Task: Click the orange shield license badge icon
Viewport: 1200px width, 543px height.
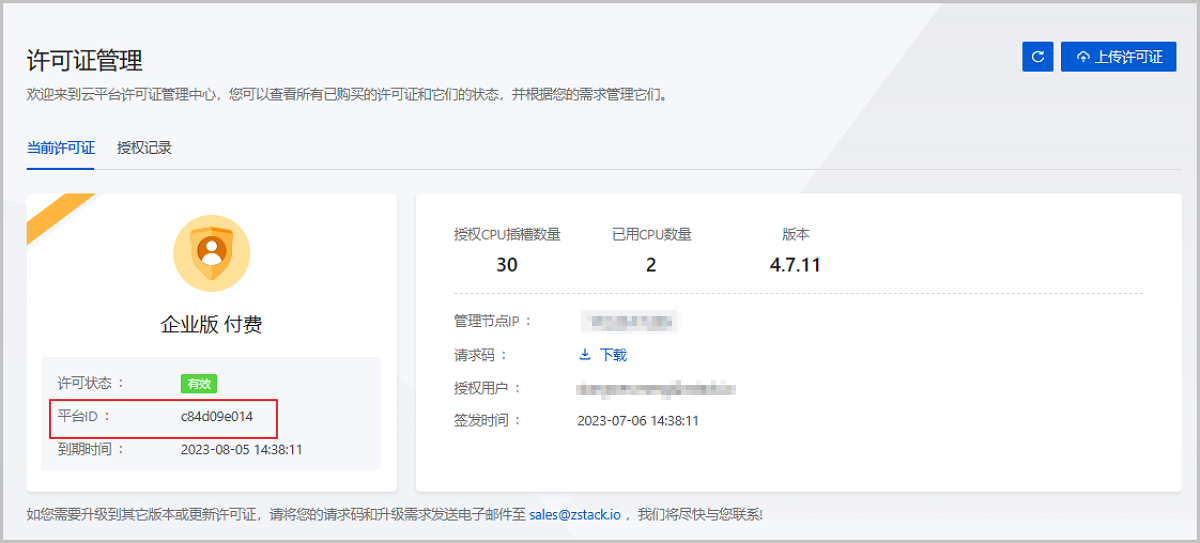Action: pos(211,252)
